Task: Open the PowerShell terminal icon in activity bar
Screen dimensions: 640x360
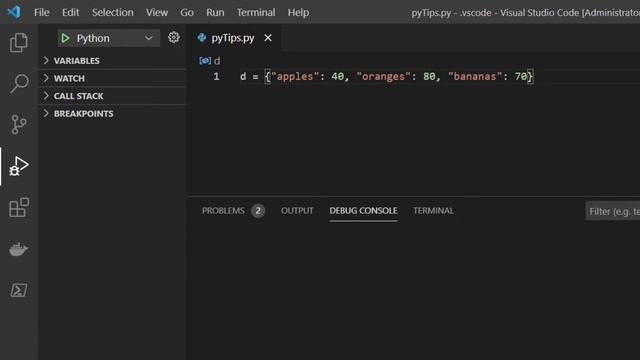Action: click(19, 290)
